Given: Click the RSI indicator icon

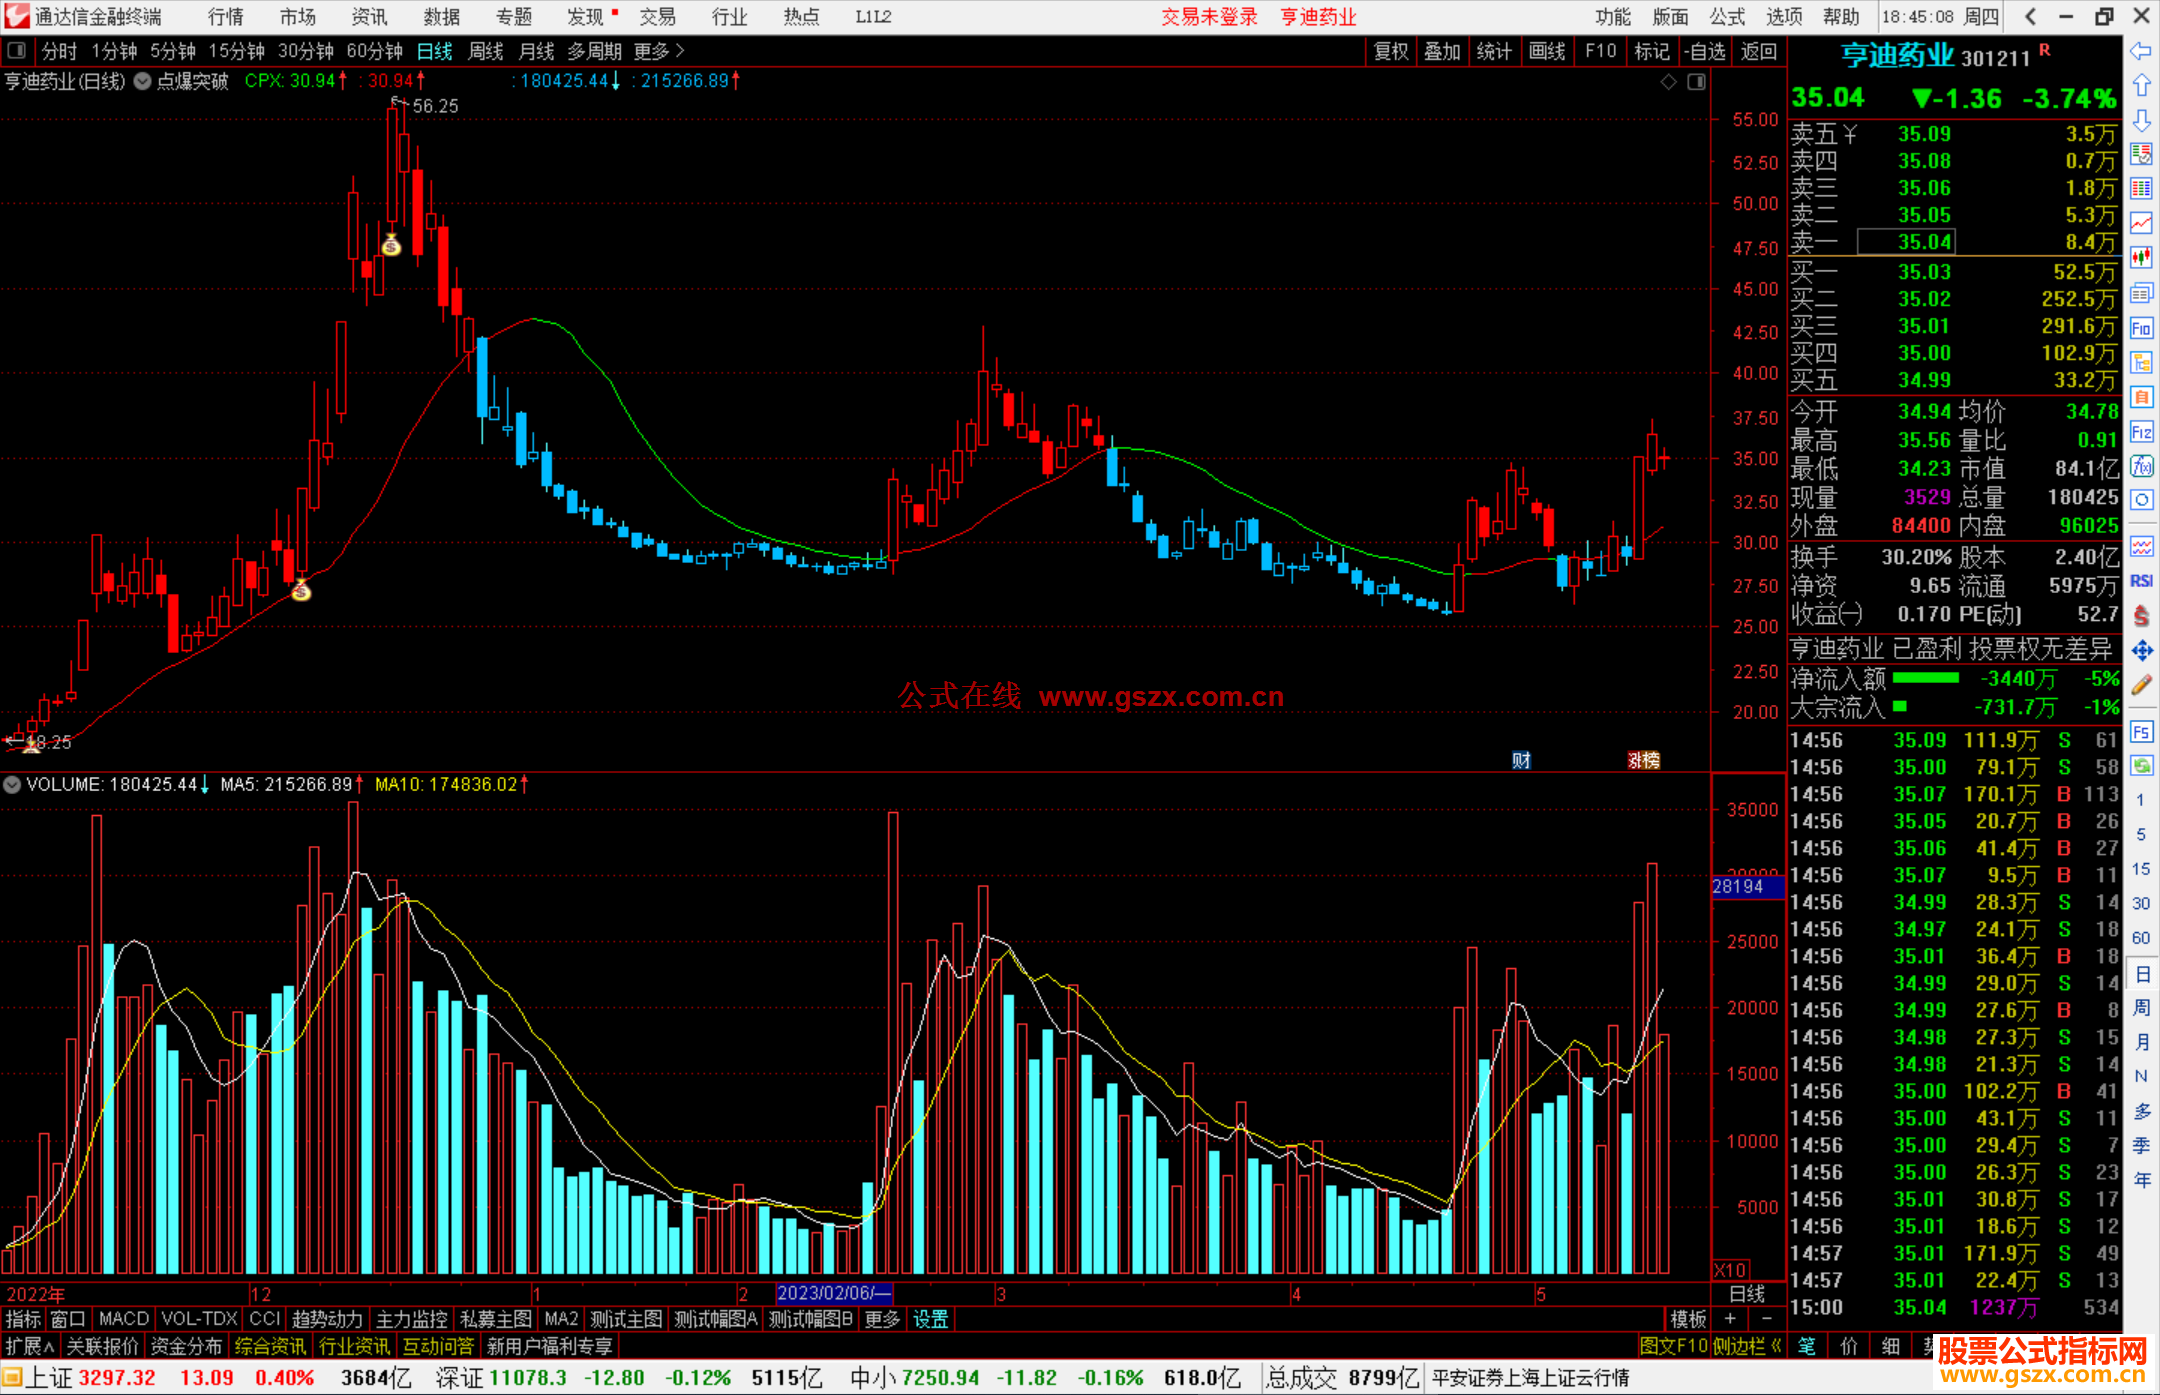Looking at the screenshot, I should (2141, 581).
